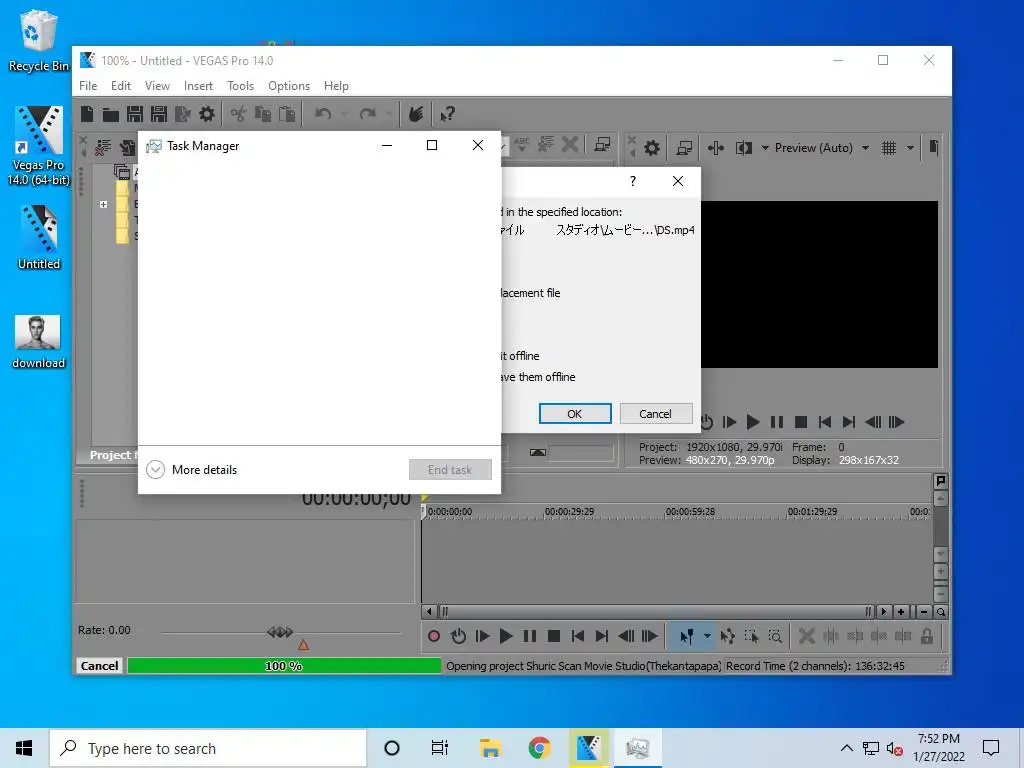Open the Help menu

[336, 86]
